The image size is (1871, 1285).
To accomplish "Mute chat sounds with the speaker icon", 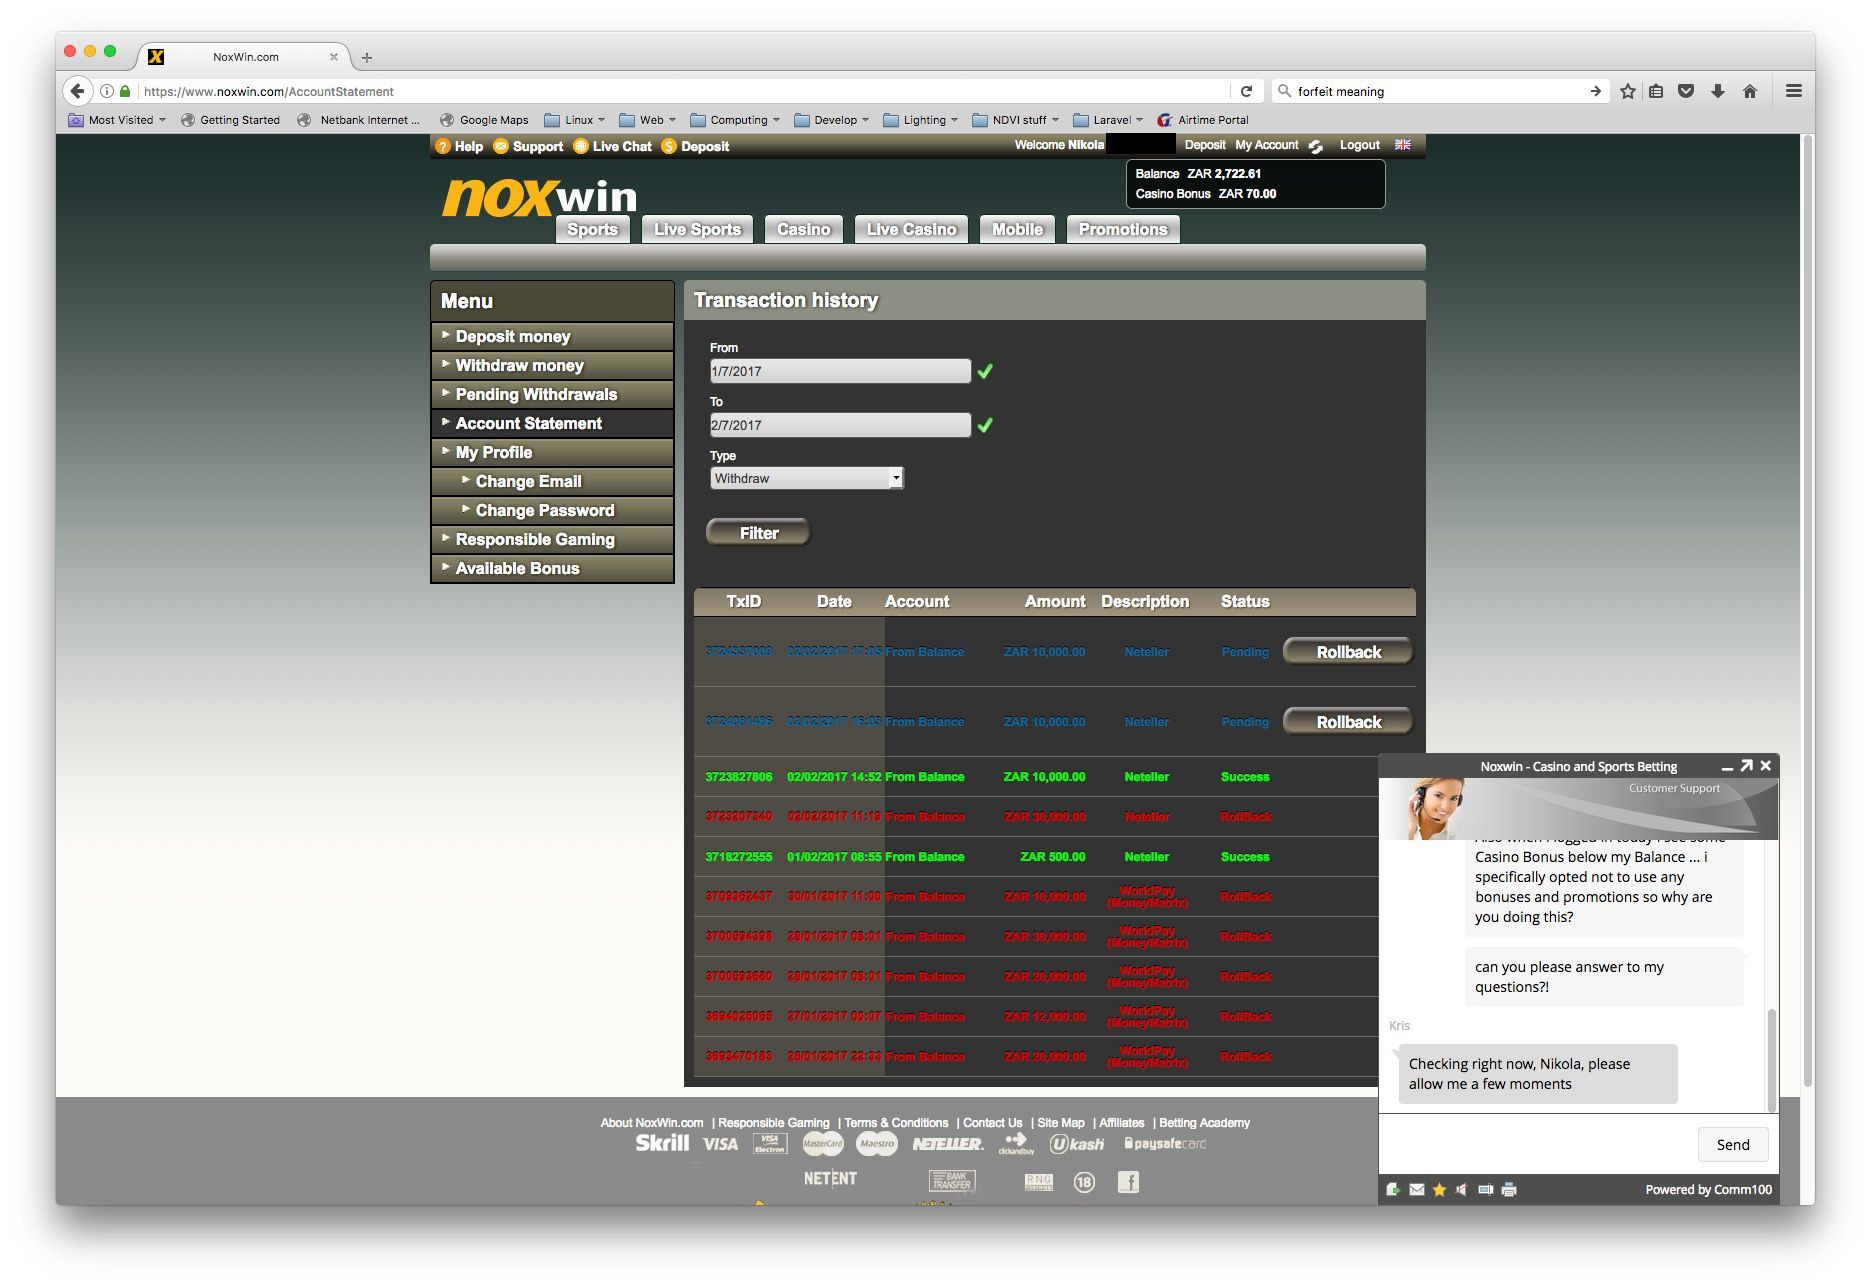I will (1462, 1190).
